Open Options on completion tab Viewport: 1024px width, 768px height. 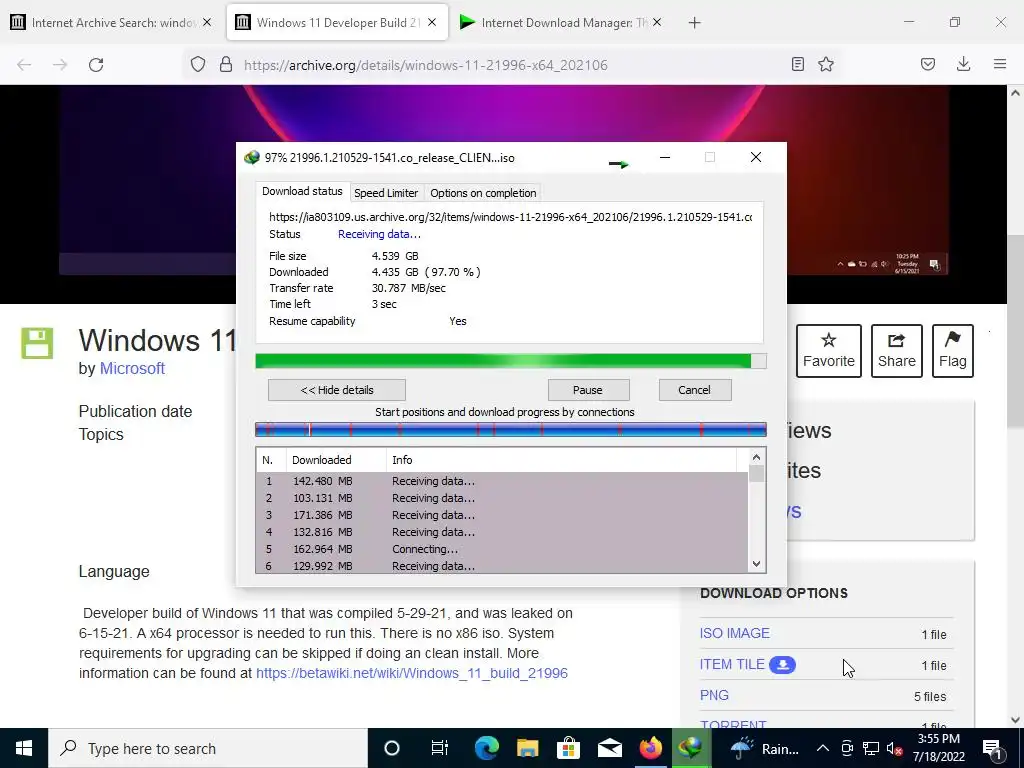483,193
